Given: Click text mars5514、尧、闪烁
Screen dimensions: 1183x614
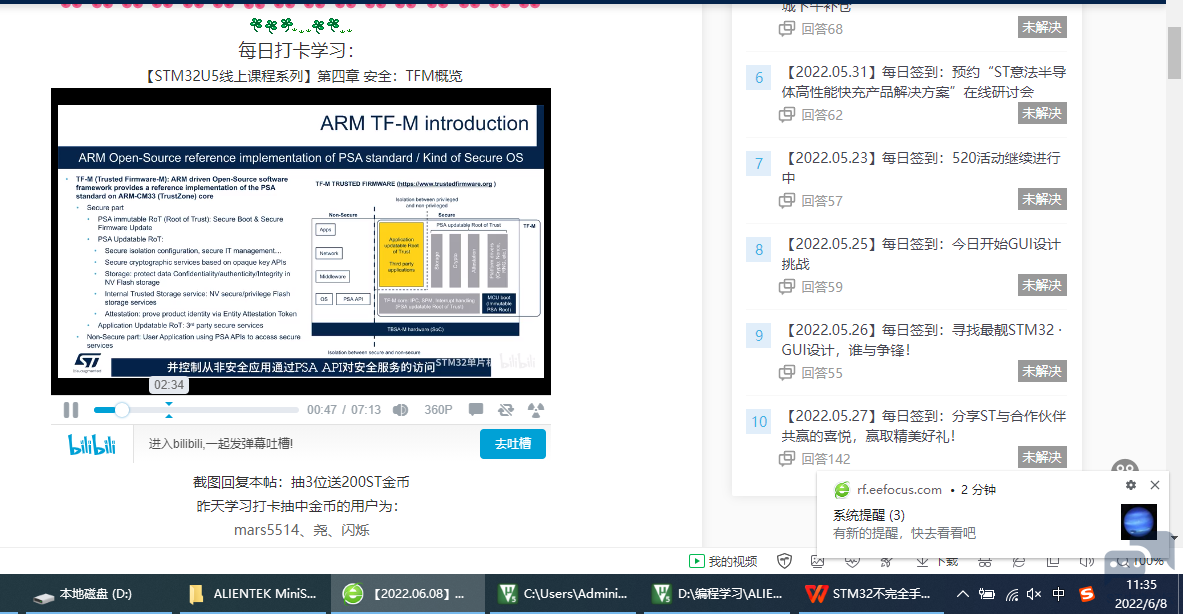Looking at the screenshot, I should pos(301,530).
